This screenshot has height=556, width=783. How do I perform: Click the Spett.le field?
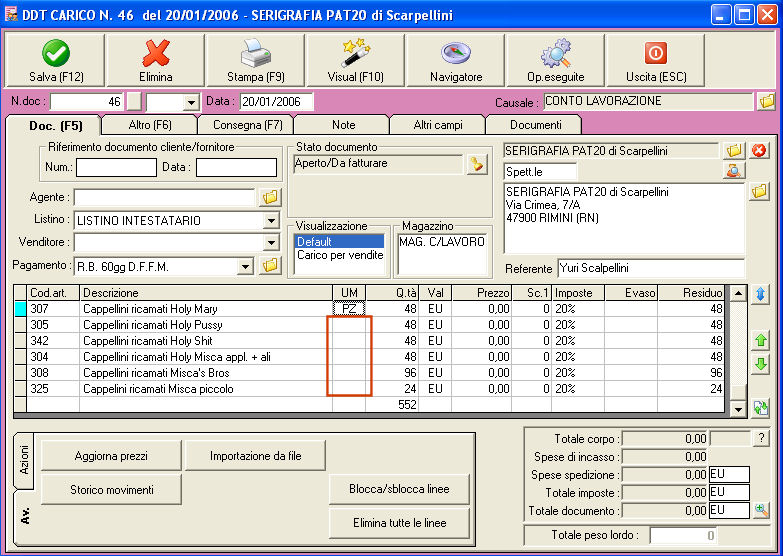tap(540, 172)
